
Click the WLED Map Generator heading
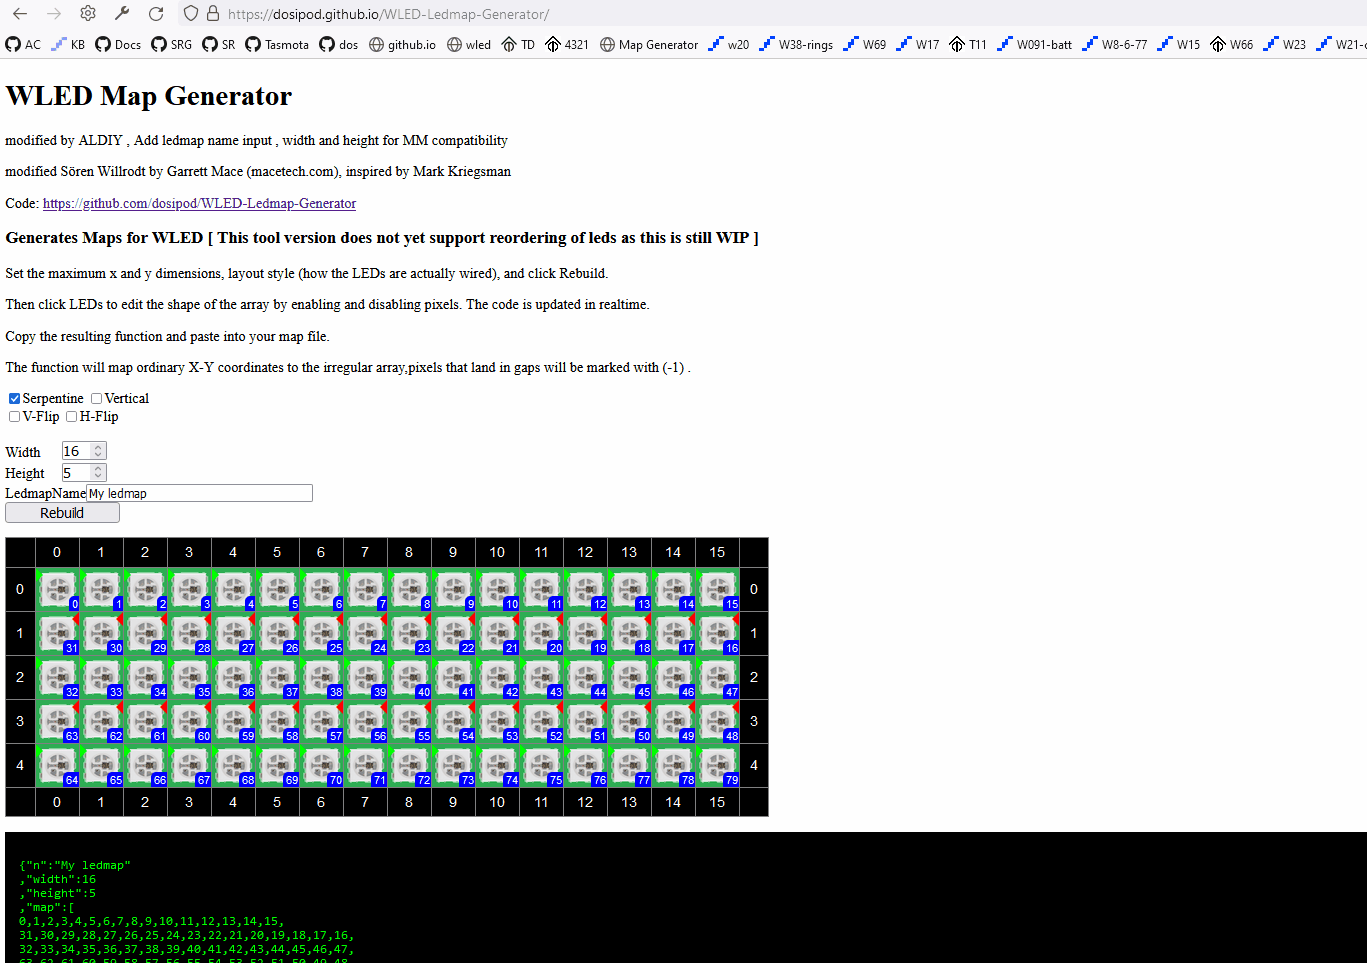tap(148, 96)
